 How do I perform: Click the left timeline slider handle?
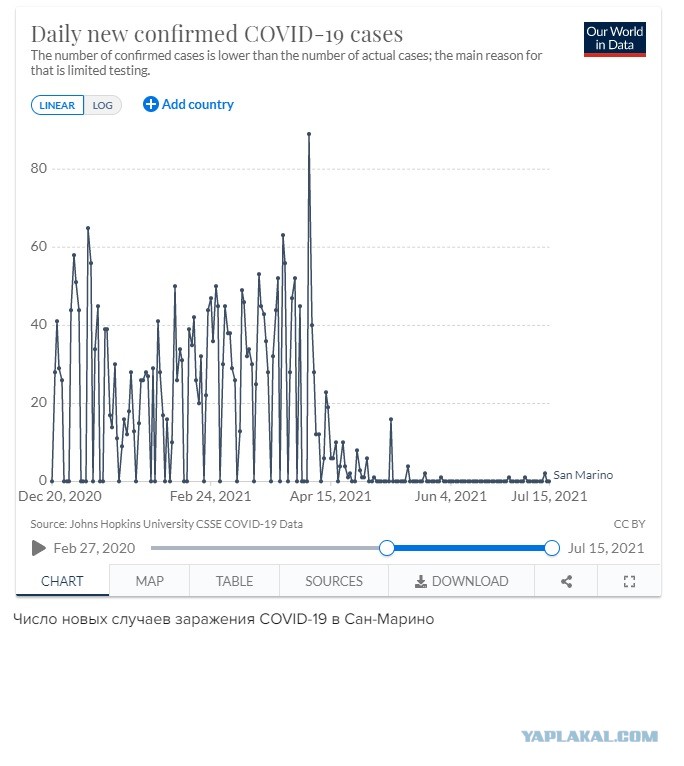386,548
